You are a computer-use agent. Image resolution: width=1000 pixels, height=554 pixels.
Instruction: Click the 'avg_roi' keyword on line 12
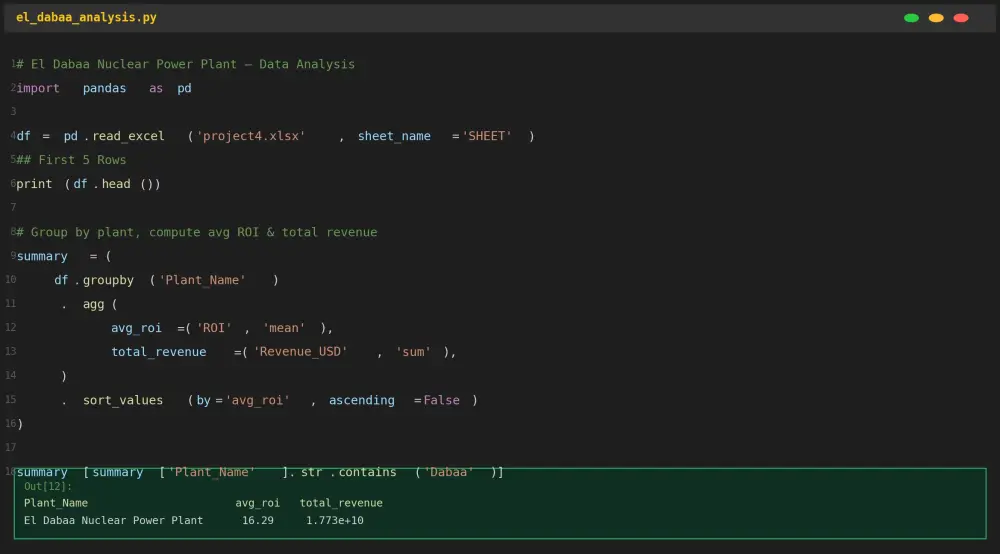[136, 328]
